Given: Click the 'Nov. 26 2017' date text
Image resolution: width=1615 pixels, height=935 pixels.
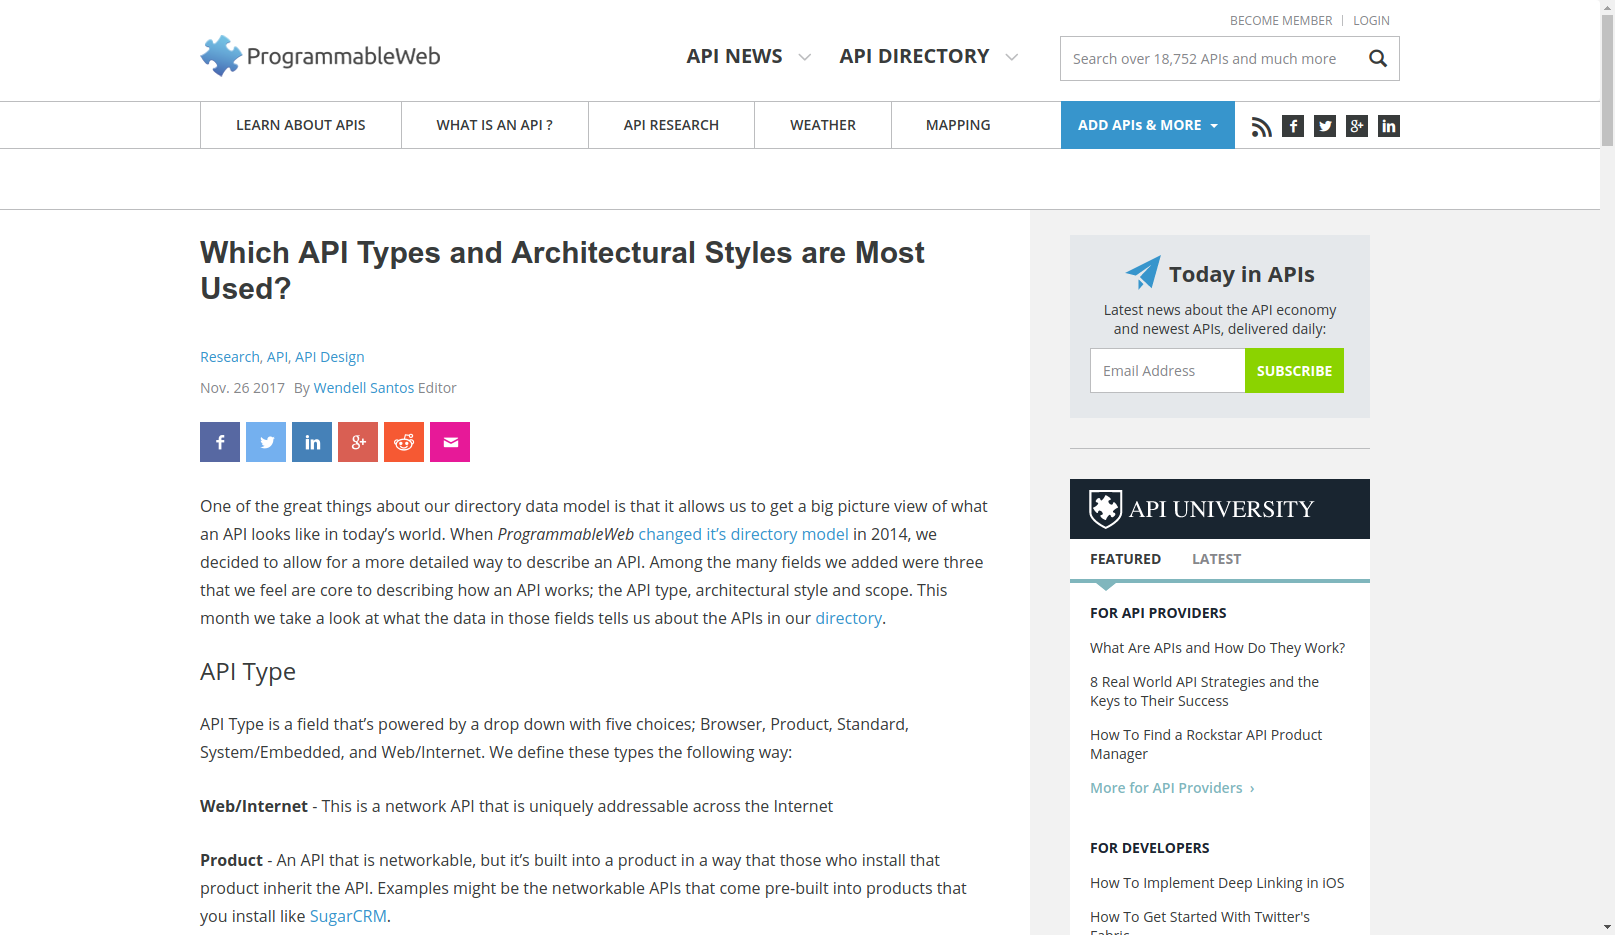Looking at the screenshot, I should pos(242,388).
